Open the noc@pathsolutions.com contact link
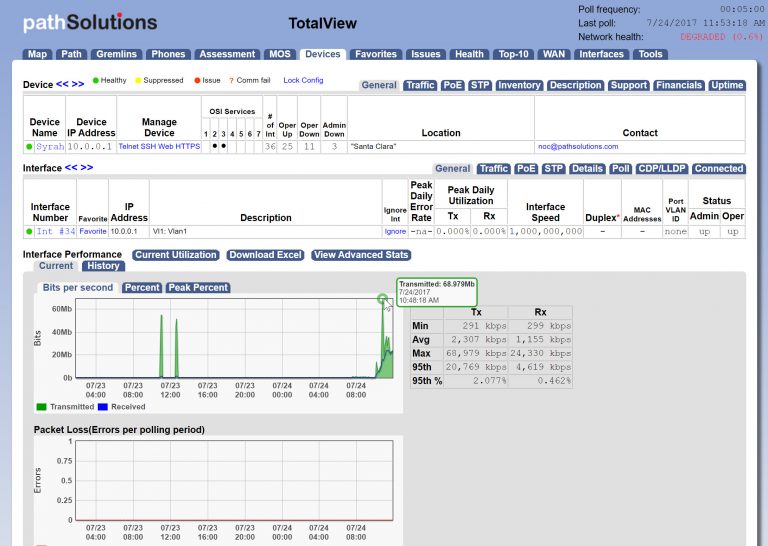The width and height of the screenshot is (768, 546). [x=578, y=146]
